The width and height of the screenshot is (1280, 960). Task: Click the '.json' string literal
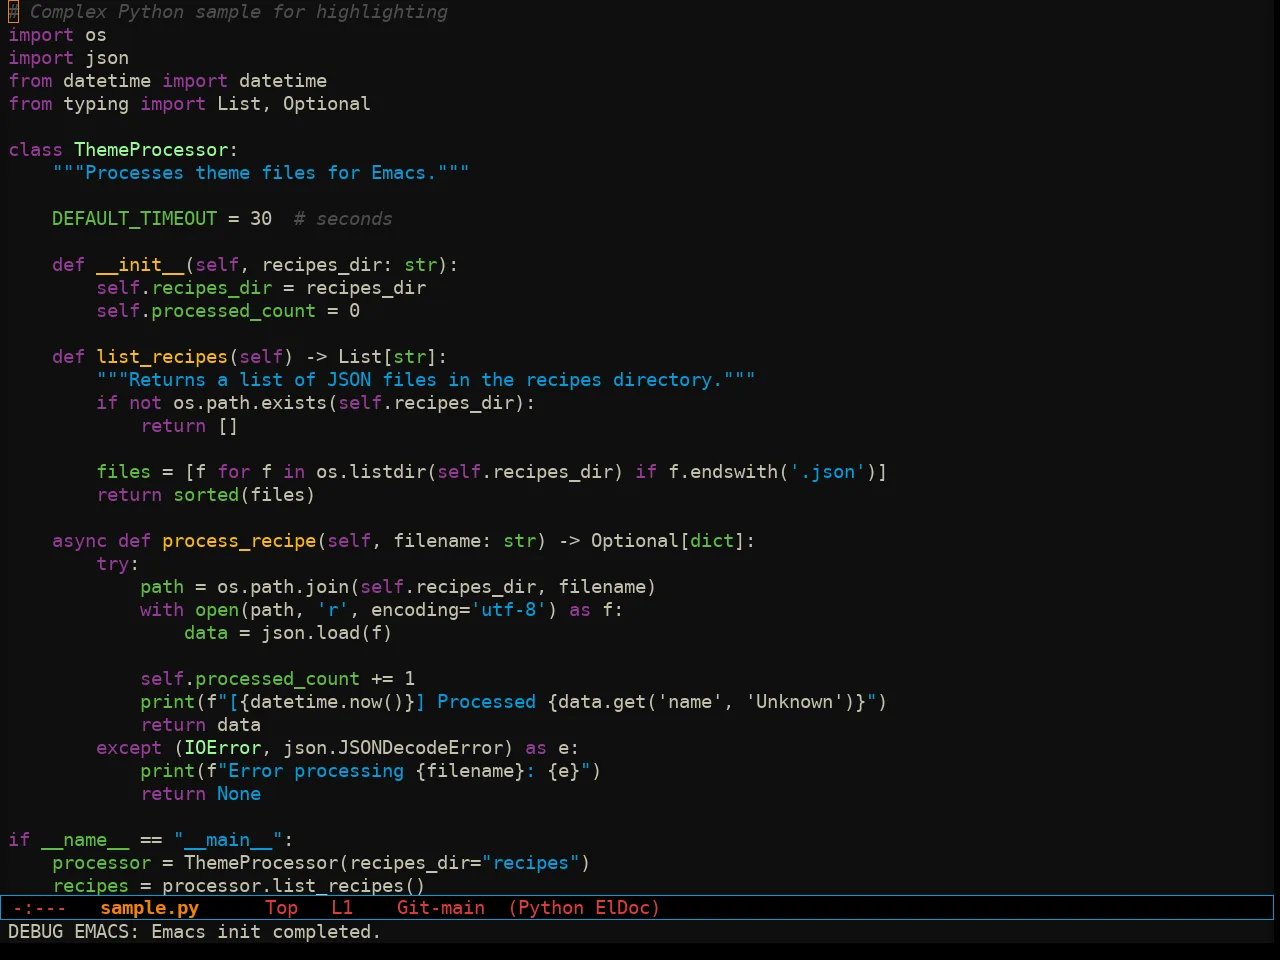[827, 472]
